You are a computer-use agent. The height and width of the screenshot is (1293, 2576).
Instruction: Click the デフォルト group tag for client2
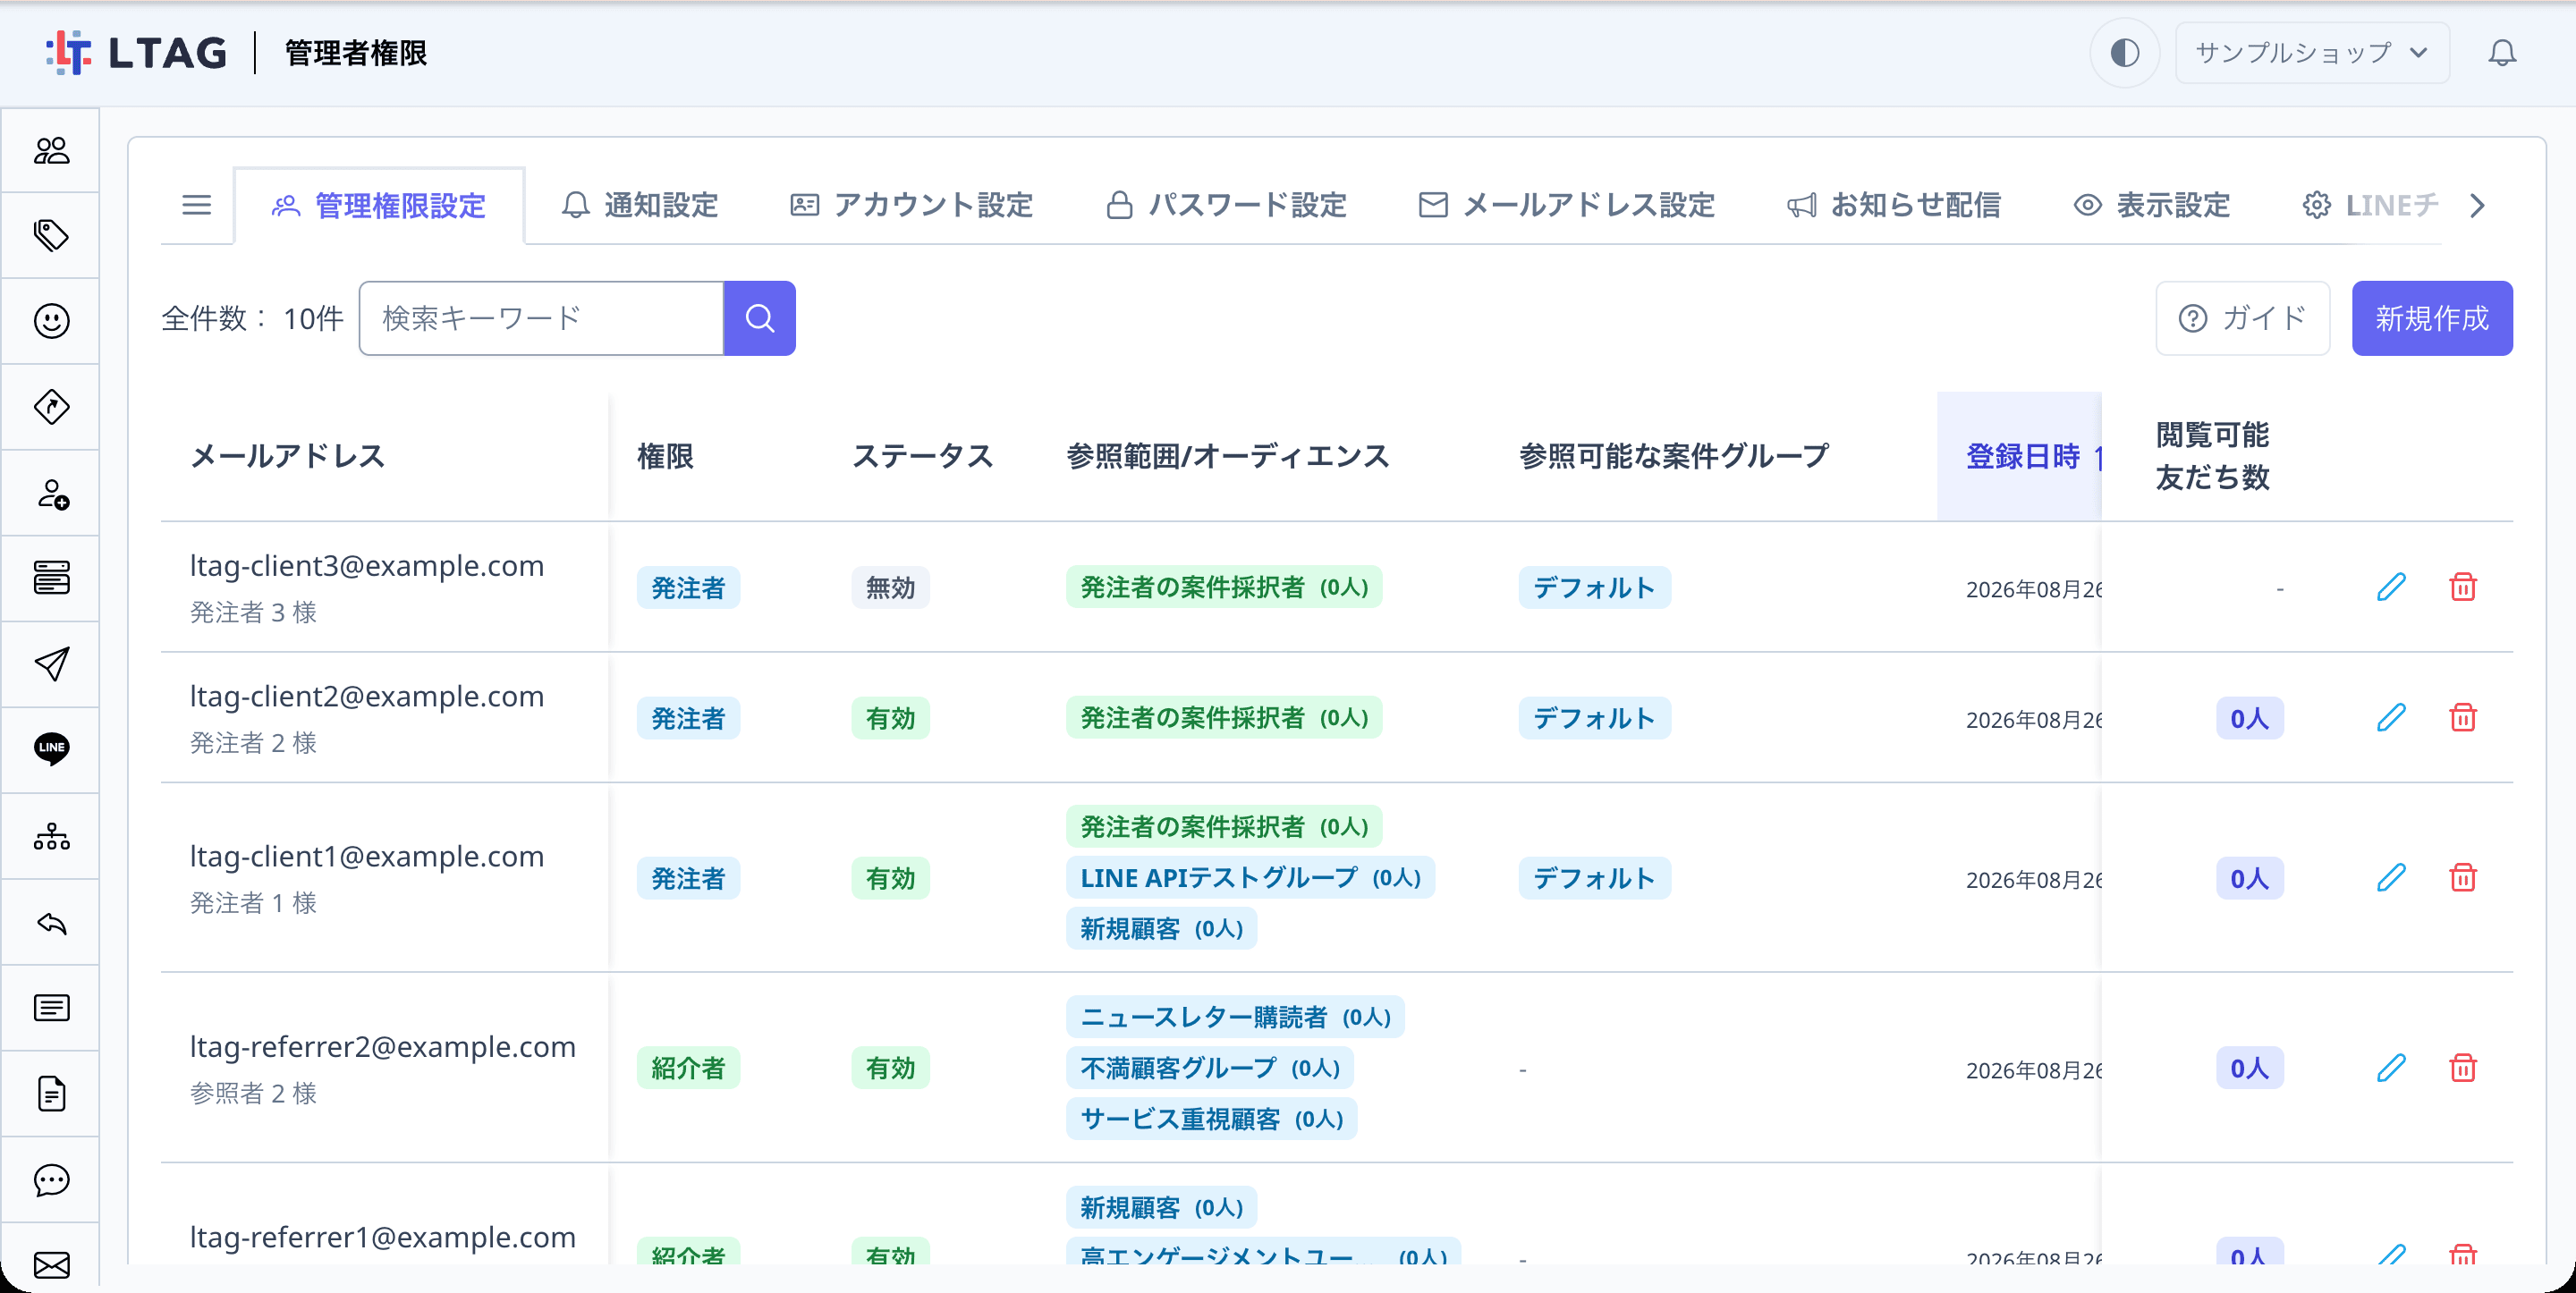point(1594,718)
